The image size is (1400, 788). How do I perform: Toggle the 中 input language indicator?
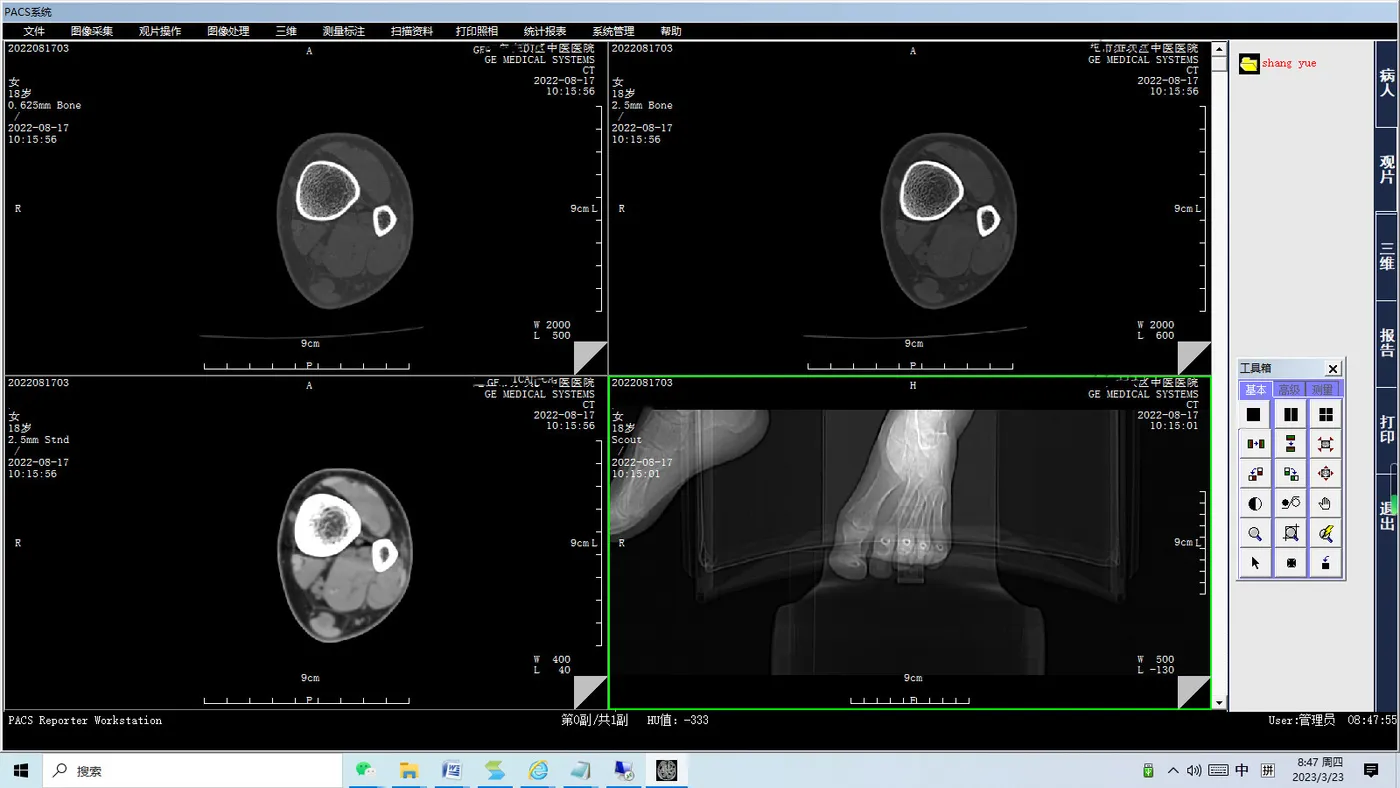[x=1242, y=771]
